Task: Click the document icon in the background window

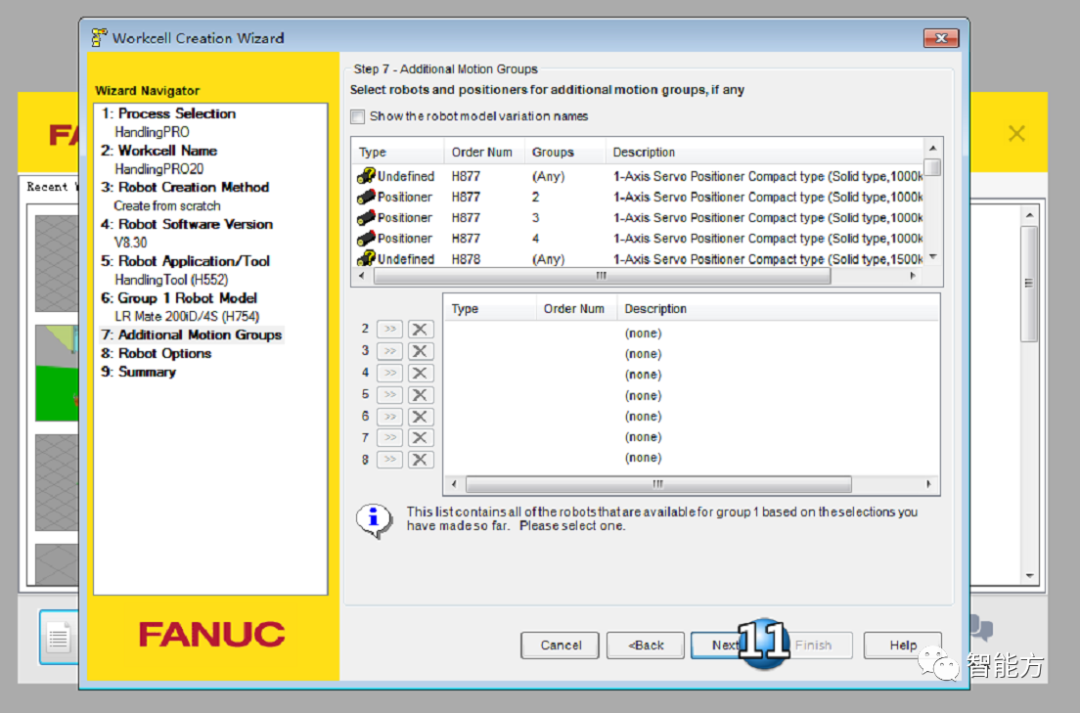Action: pyautogui.click(x=59, y=637)
